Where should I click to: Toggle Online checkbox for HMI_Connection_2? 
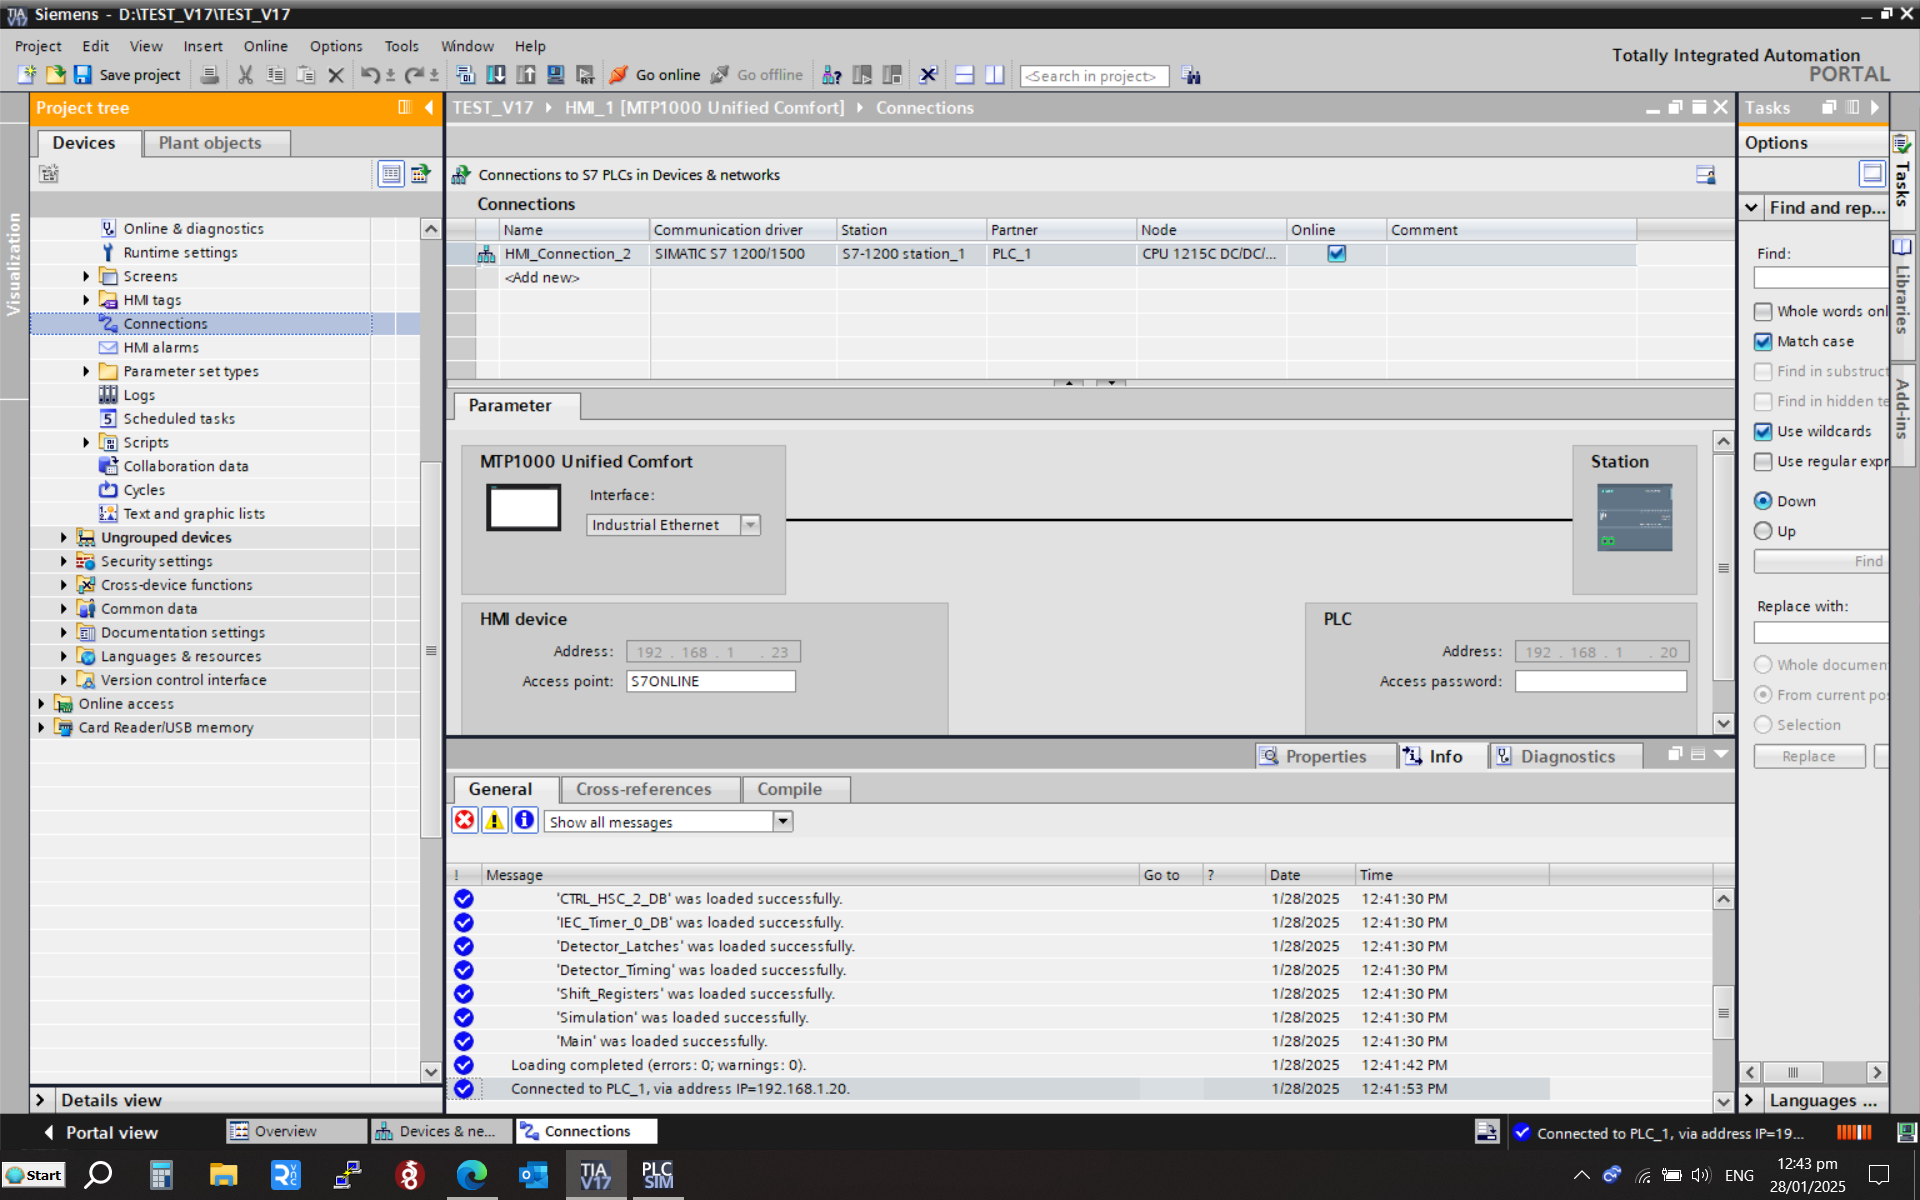pyautogui.click(x=1336, y=254)
